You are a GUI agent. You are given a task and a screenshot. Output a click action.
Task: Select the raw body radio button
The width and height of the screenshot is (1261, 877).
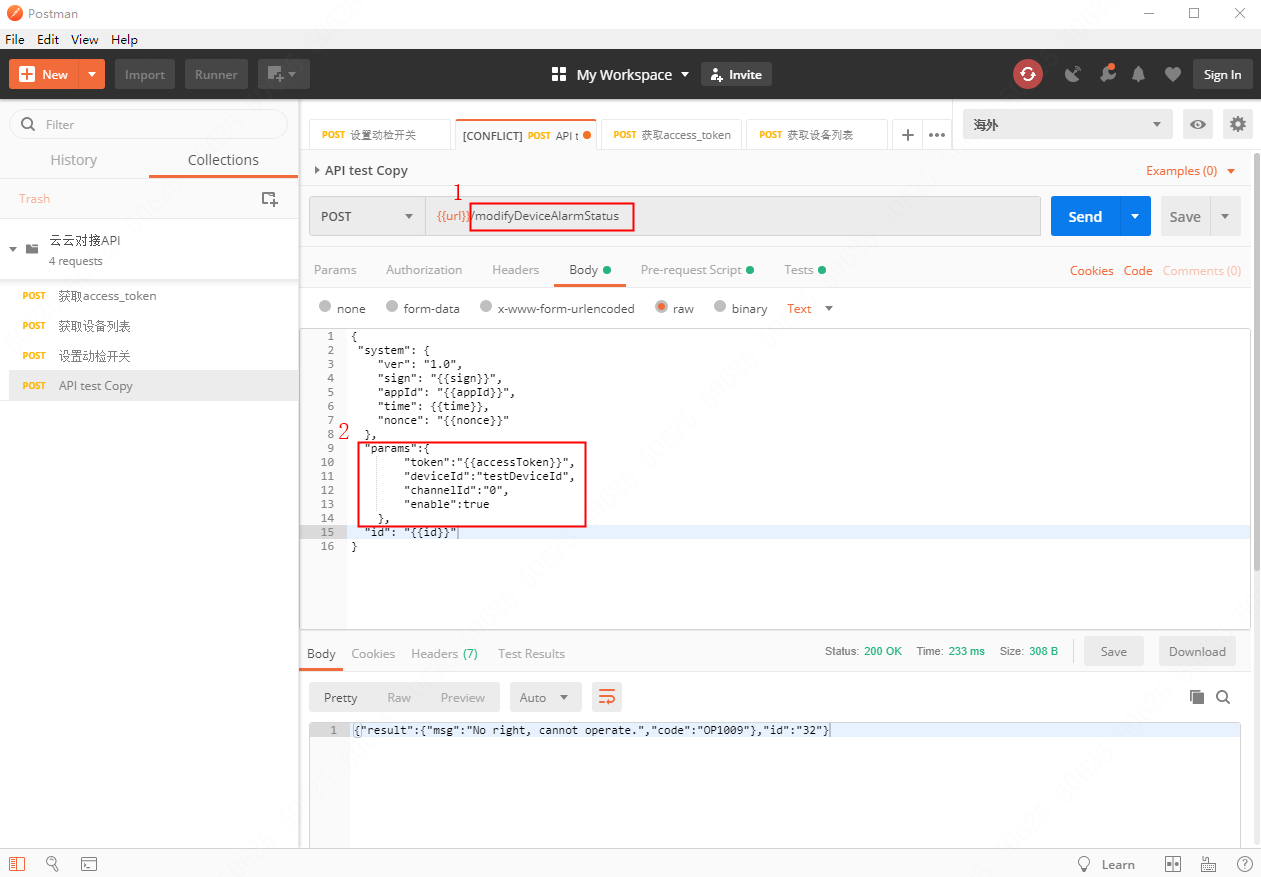pos(661,307)
